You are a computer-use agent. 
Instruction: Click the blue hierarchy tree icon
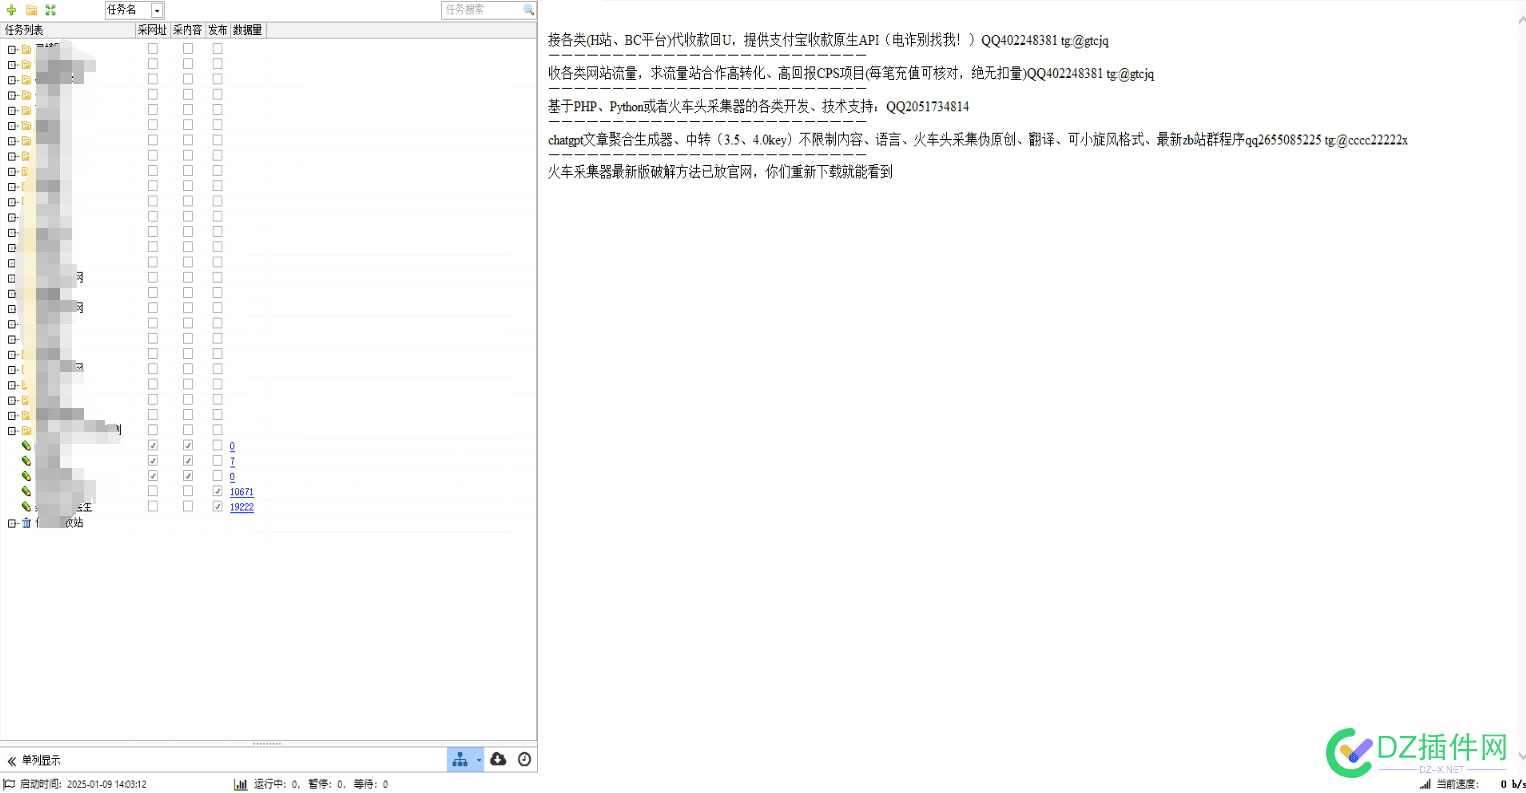460,760
